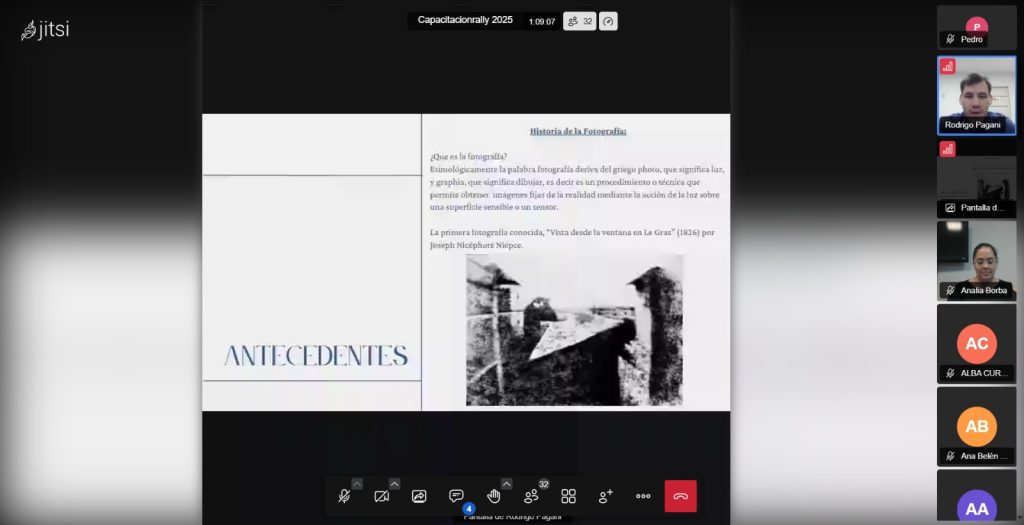Screen dimensions: 1024x525
Task: Click the '¿Que es la fotografía?' text
Action: click(x=468, y=157)
